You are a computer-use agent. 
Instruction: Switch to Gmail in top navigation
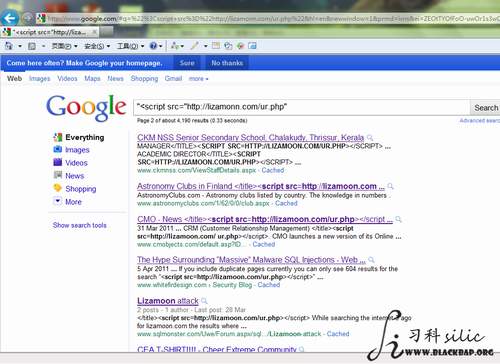point(173,78)
